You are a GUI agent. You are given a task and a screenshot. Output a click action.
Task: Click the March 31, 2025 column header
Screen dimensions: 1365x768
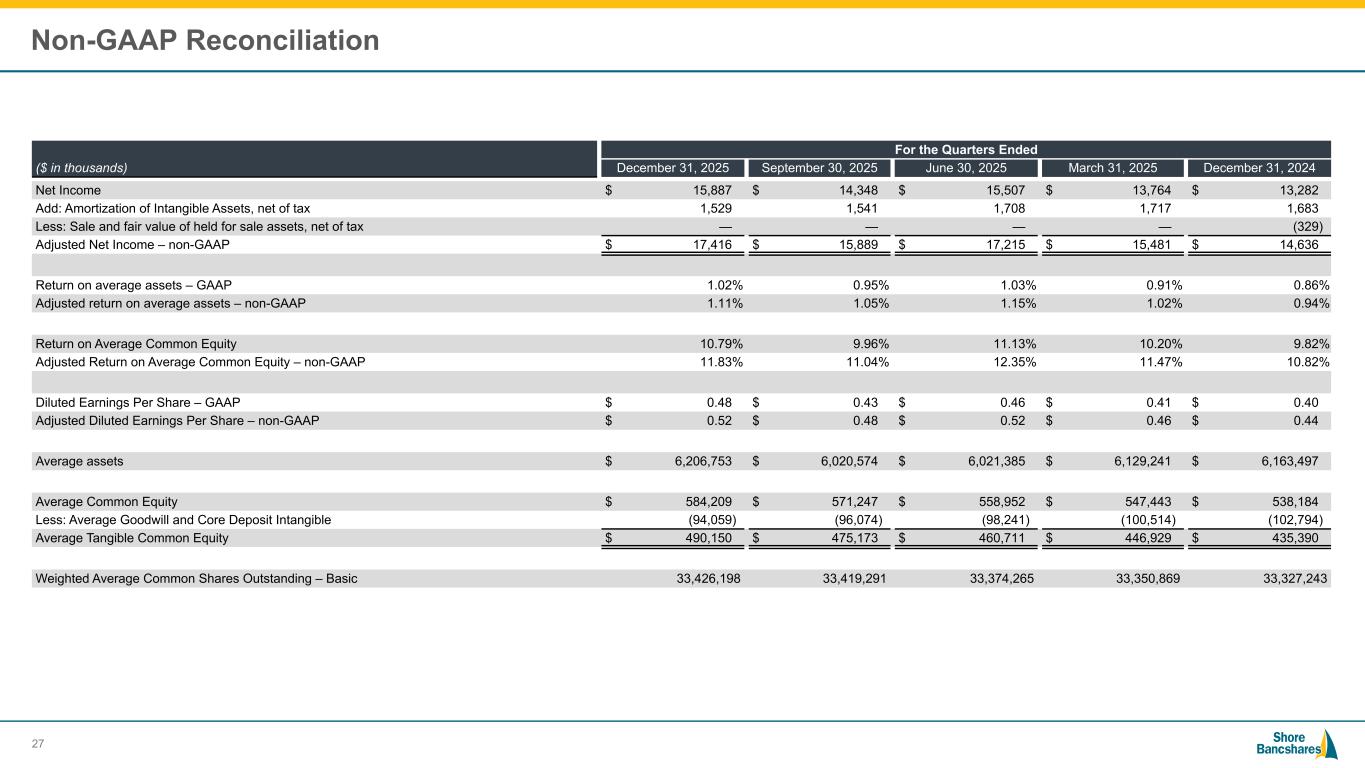click(x=1111, y=168)
